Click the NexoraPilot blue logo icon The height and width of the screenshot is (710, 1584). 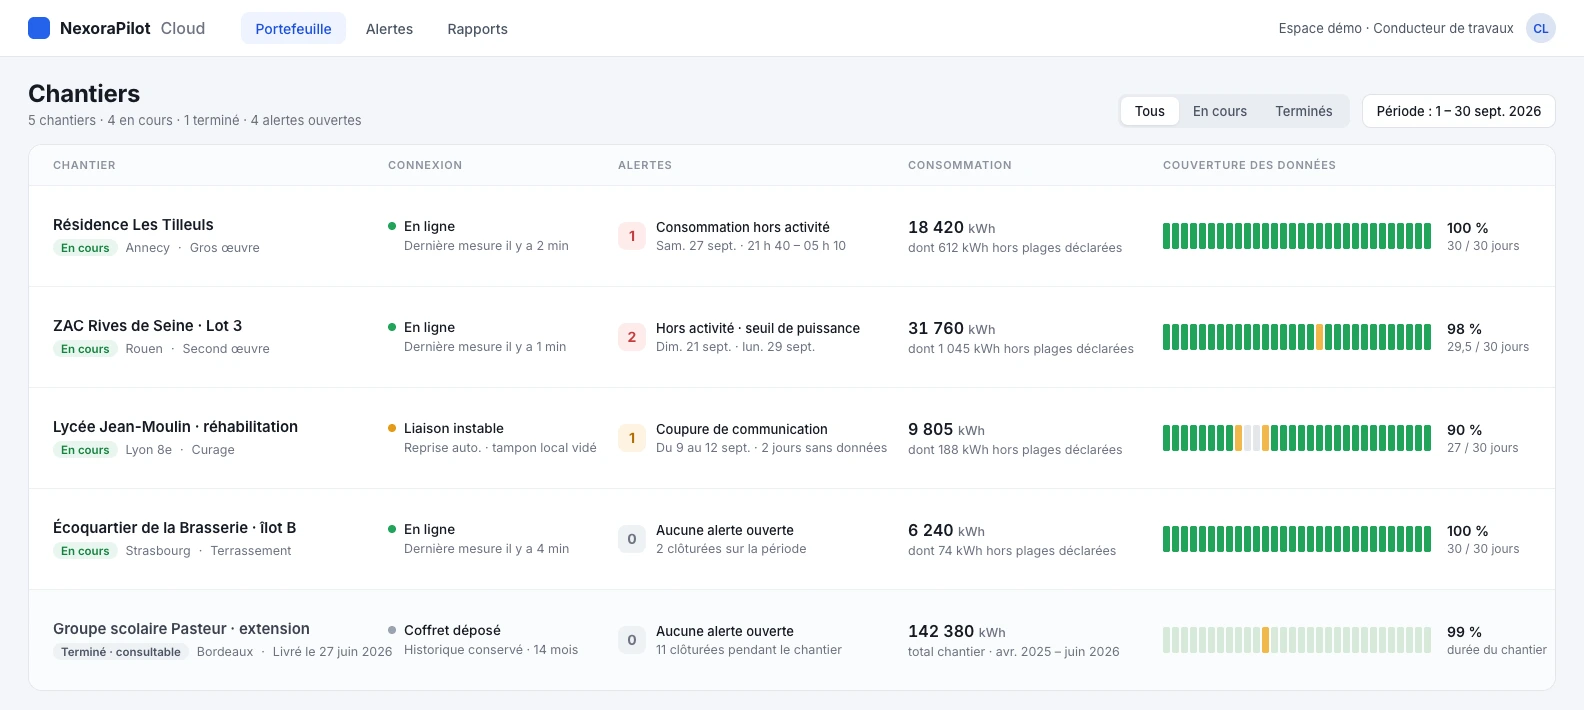click(39, 28)
